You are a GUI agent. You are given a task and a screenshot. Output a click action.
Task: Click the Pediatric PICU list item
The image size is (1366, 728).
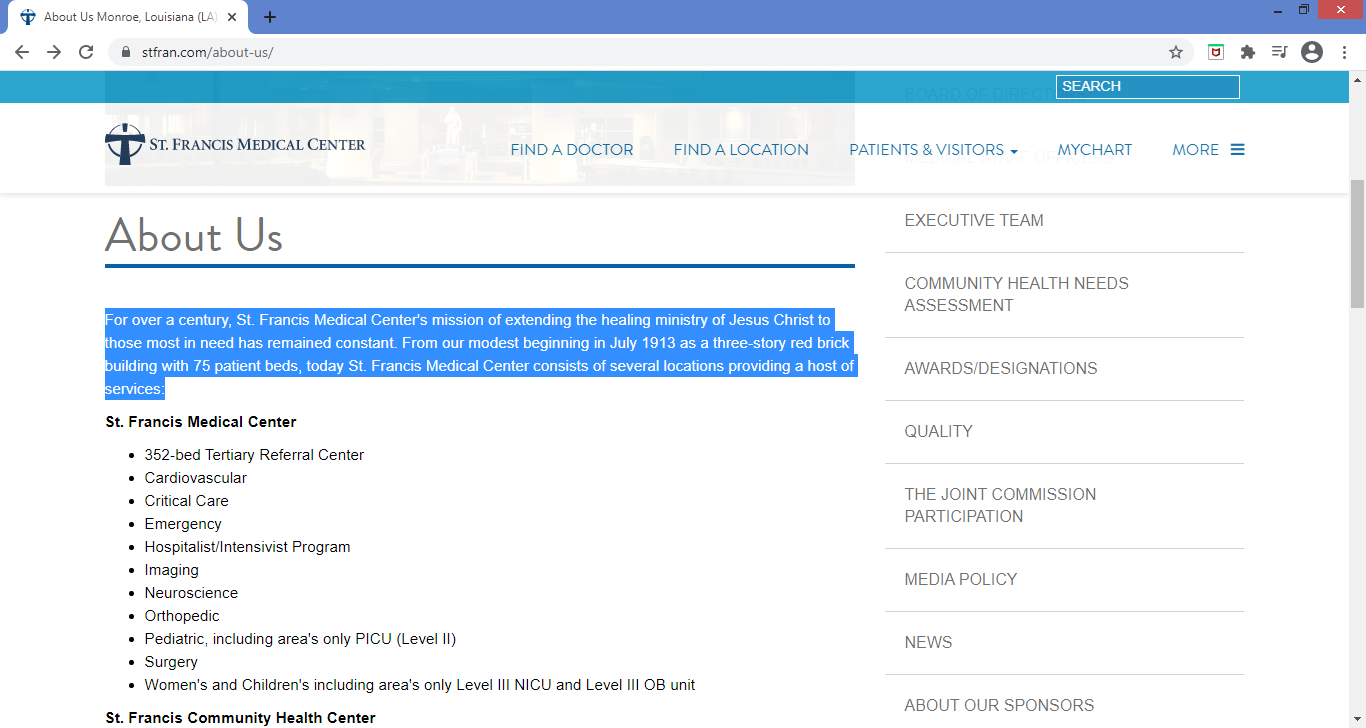(x=300, y=639)
